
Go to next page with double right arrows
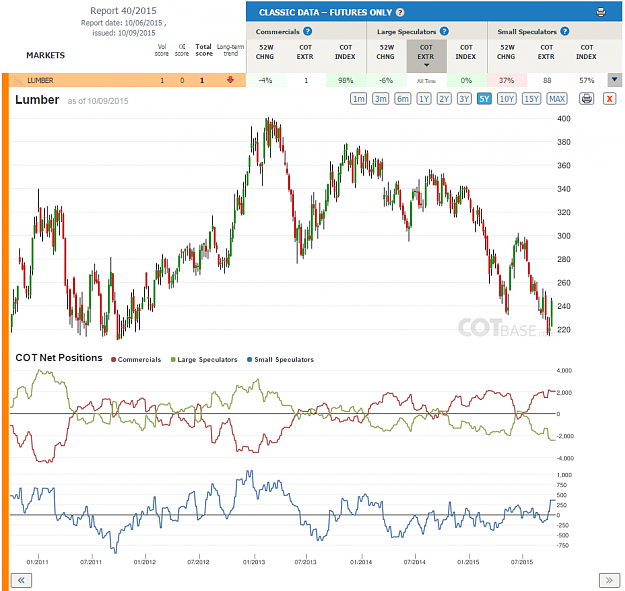[x=609, y=580]
